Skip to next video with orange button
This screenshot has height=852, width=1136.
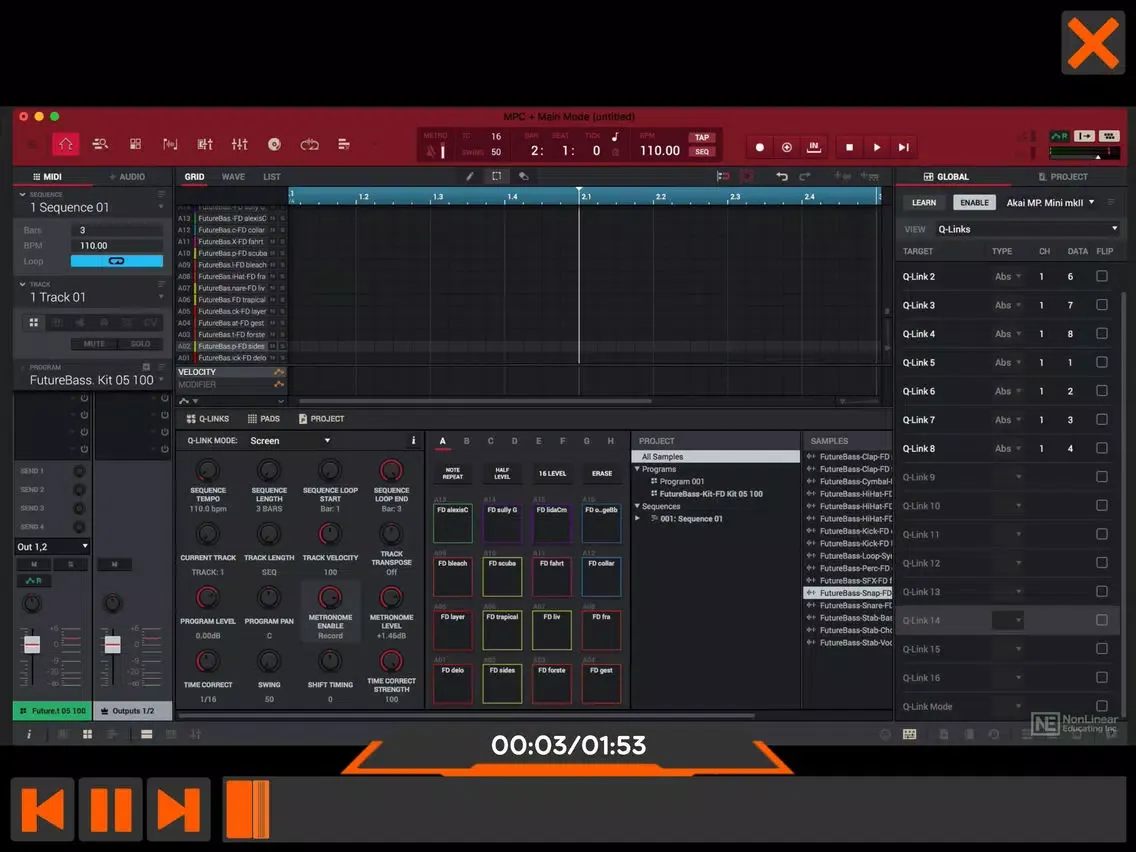click(178, 809)
